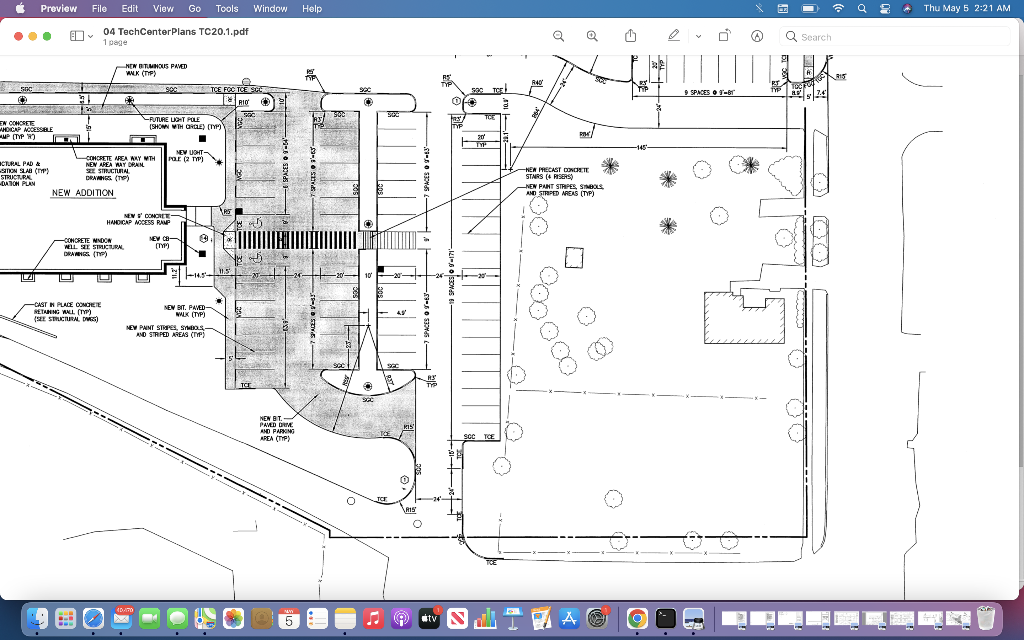Open the Preview application menu
Viewport: 1024px width, 640px height.
59,8
